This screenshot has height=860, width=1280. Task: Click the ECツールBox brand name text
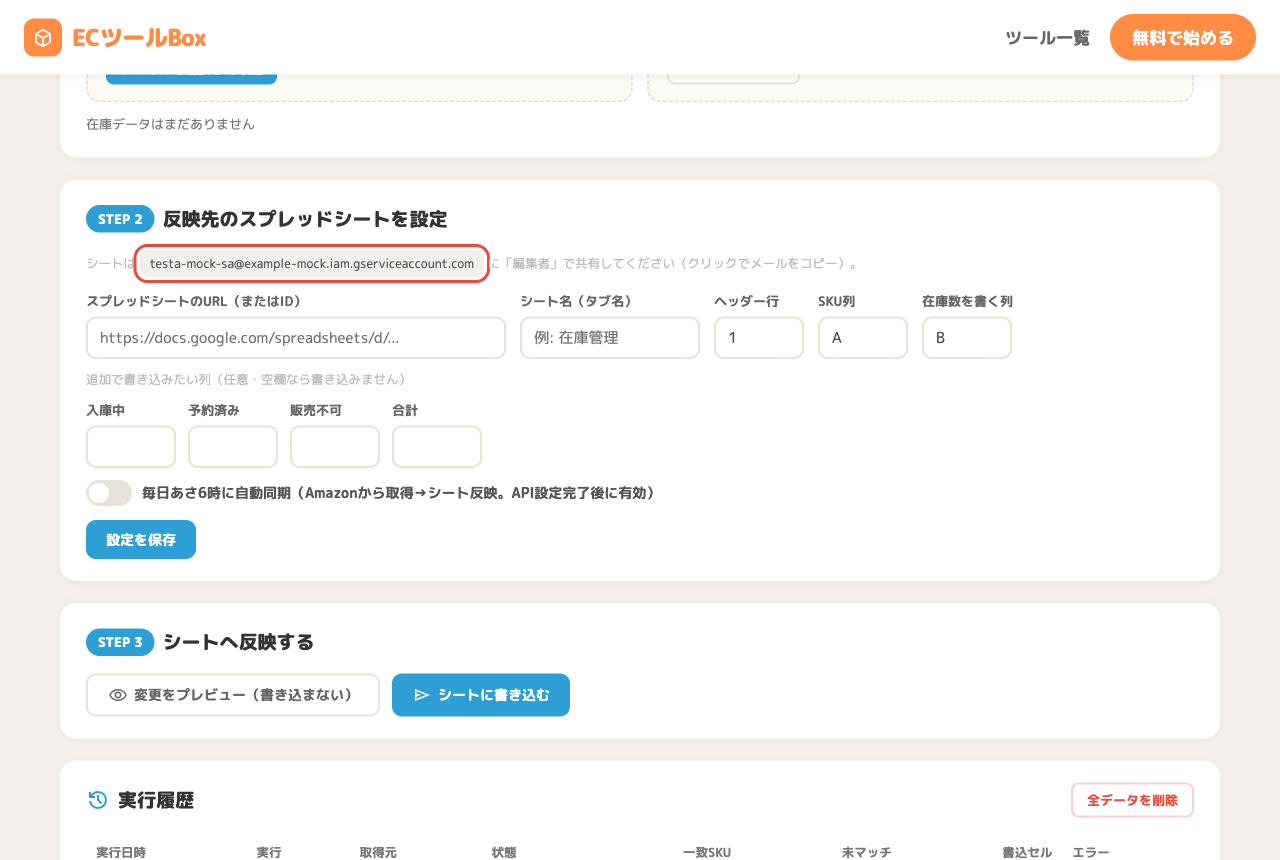[139, 38]
